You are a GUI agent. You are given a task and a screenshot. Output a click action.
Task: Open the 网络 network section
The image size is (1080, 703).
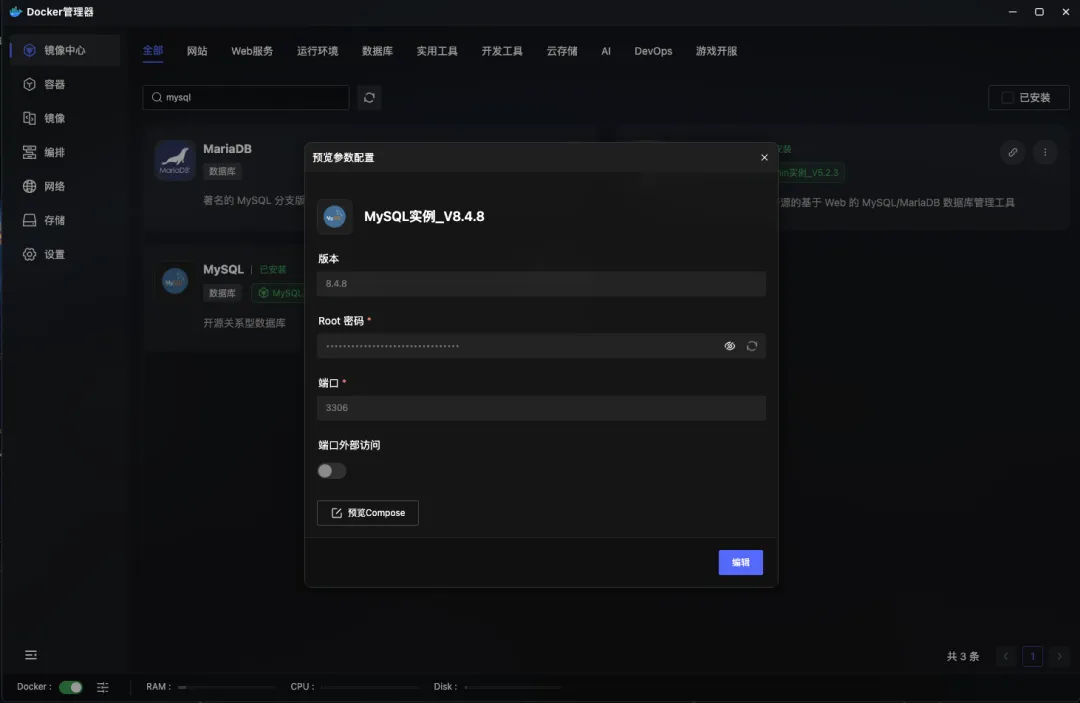(65, 186)
